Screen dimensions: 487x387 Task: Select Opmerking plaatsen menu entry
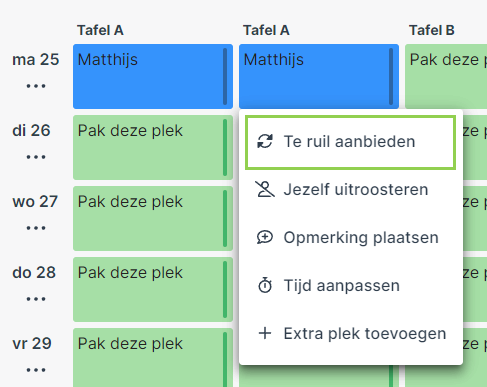(x=350, y=237)
